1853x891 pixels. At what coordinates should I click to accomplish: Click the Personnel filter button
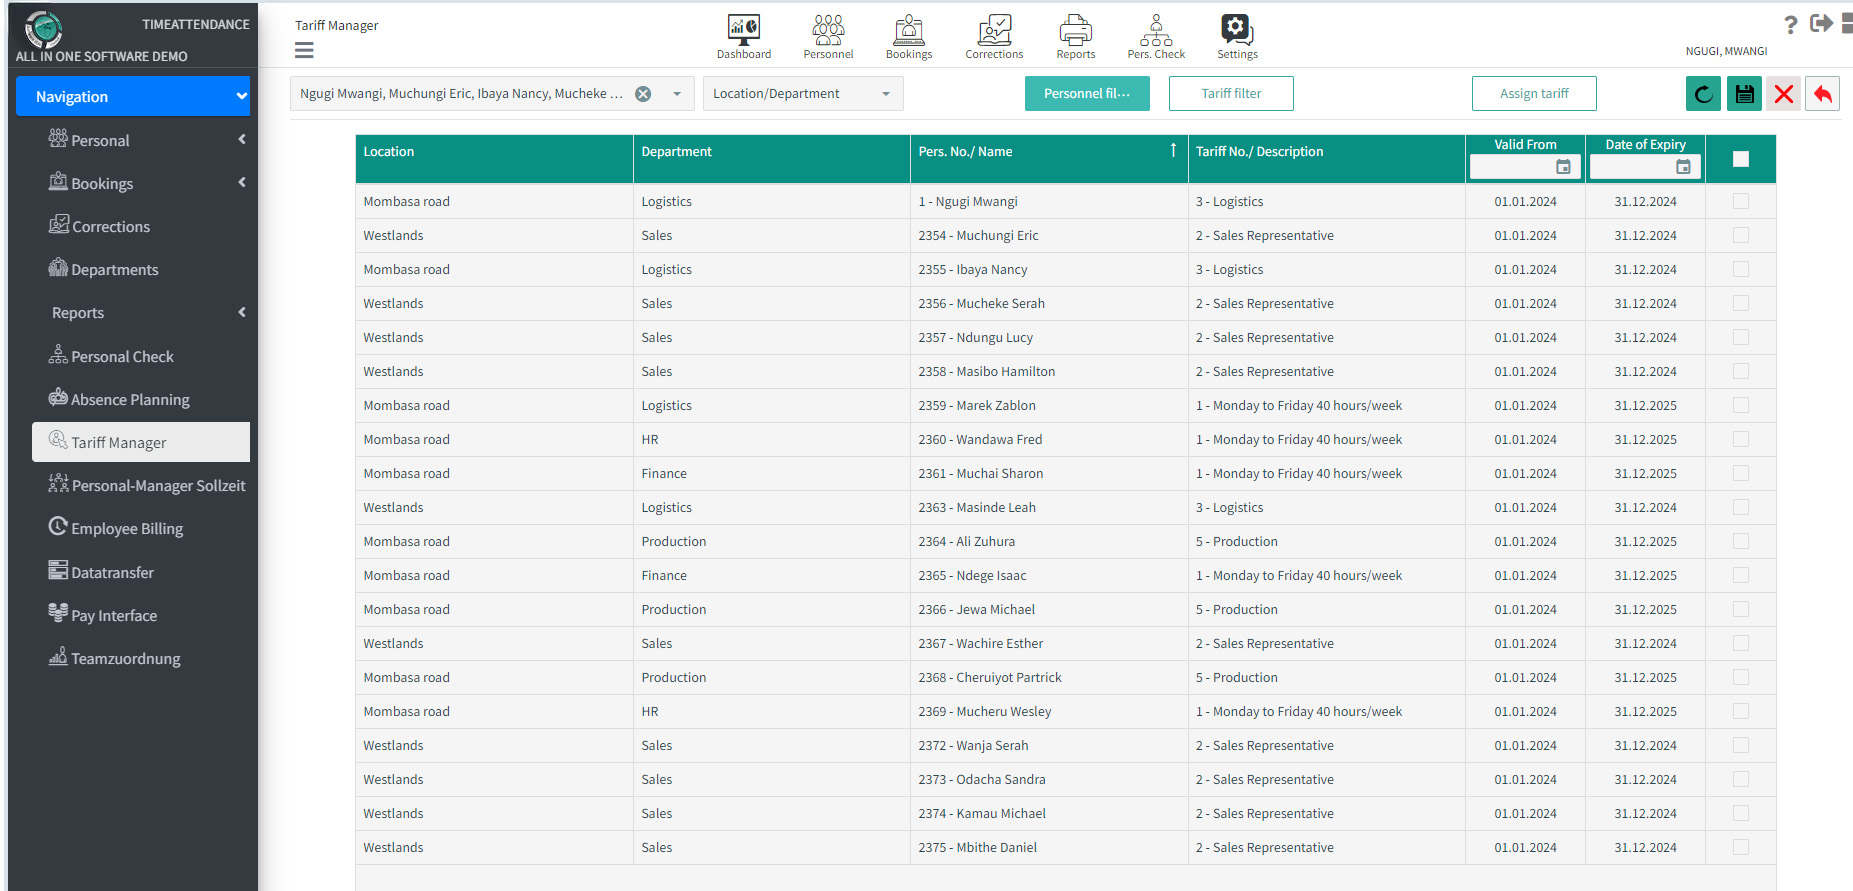[1087, 94]
